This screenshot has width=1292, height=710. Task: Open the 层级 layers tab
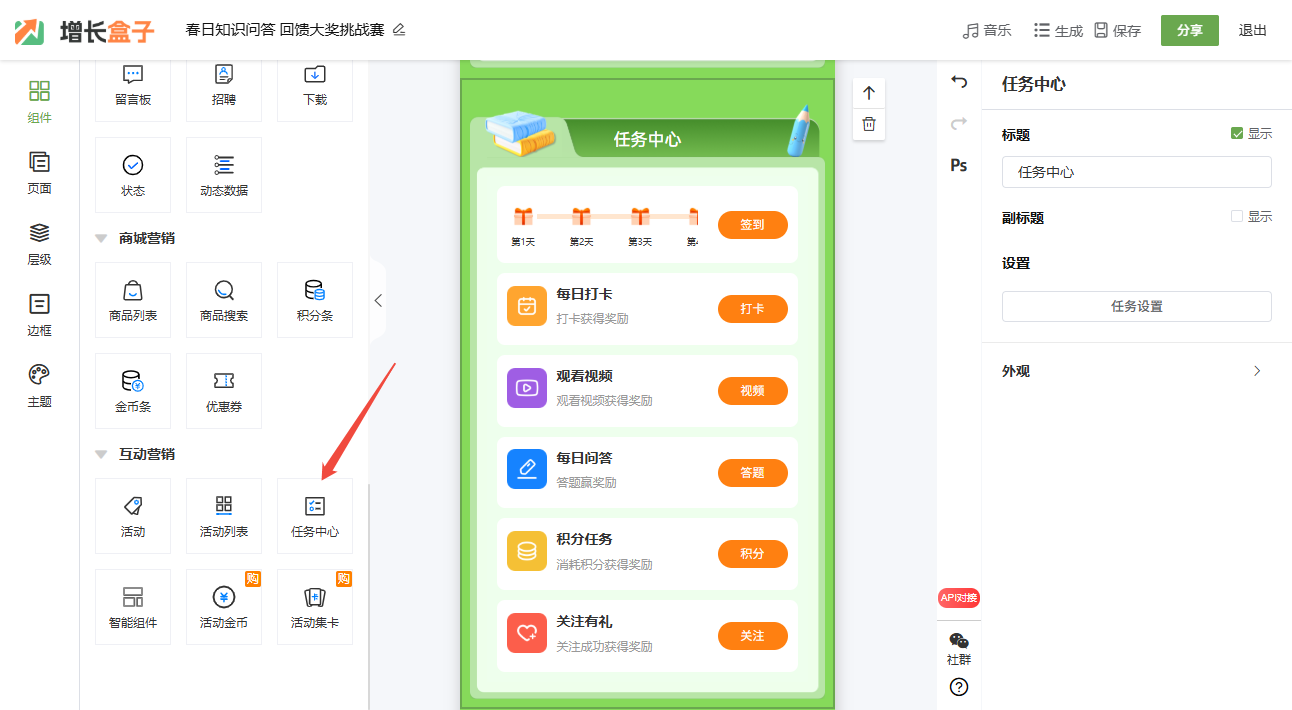point(39,244)
